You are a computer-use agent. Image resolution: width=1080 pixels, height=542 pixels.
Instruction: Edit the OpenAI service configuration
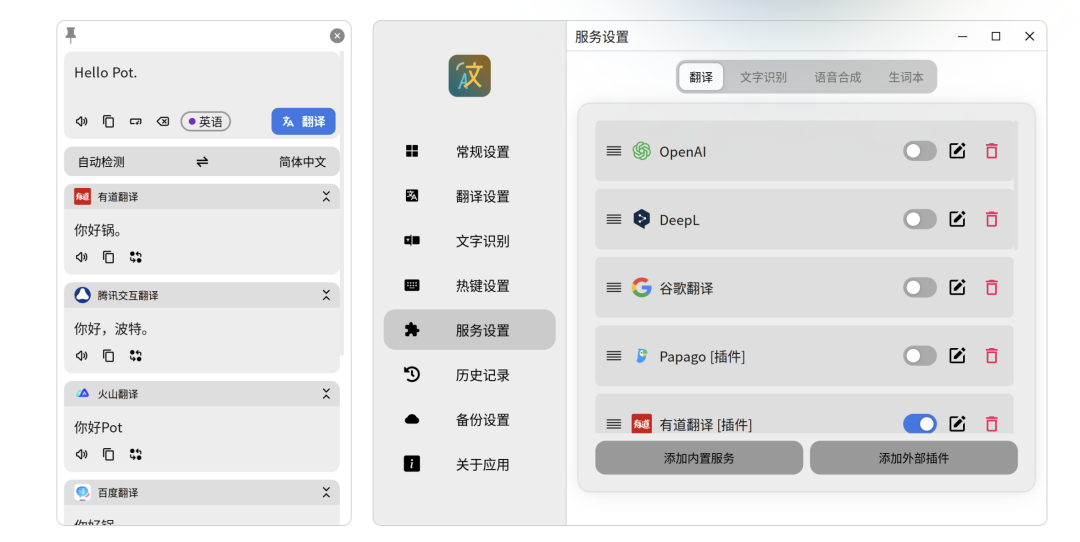(957, 151)
